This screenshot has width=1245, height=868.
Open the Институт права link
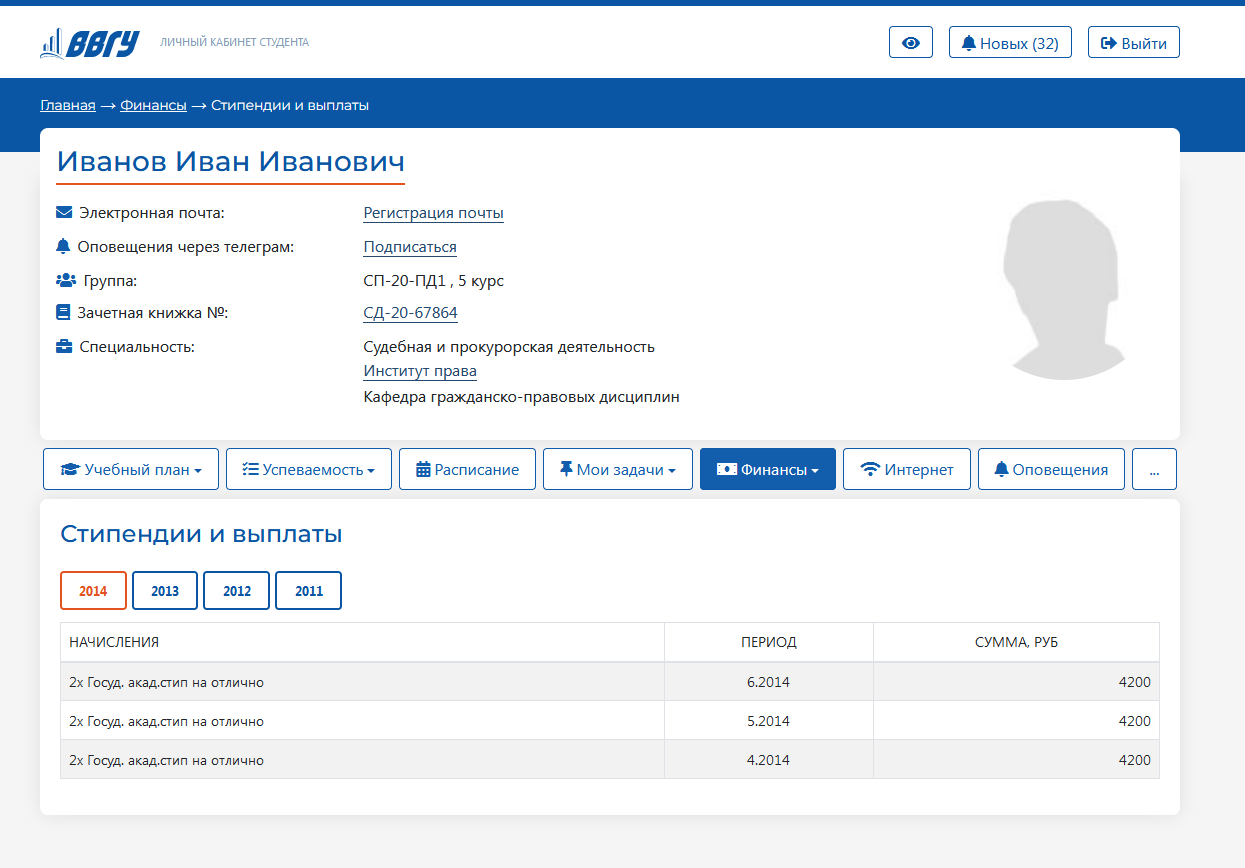(419, 371)
